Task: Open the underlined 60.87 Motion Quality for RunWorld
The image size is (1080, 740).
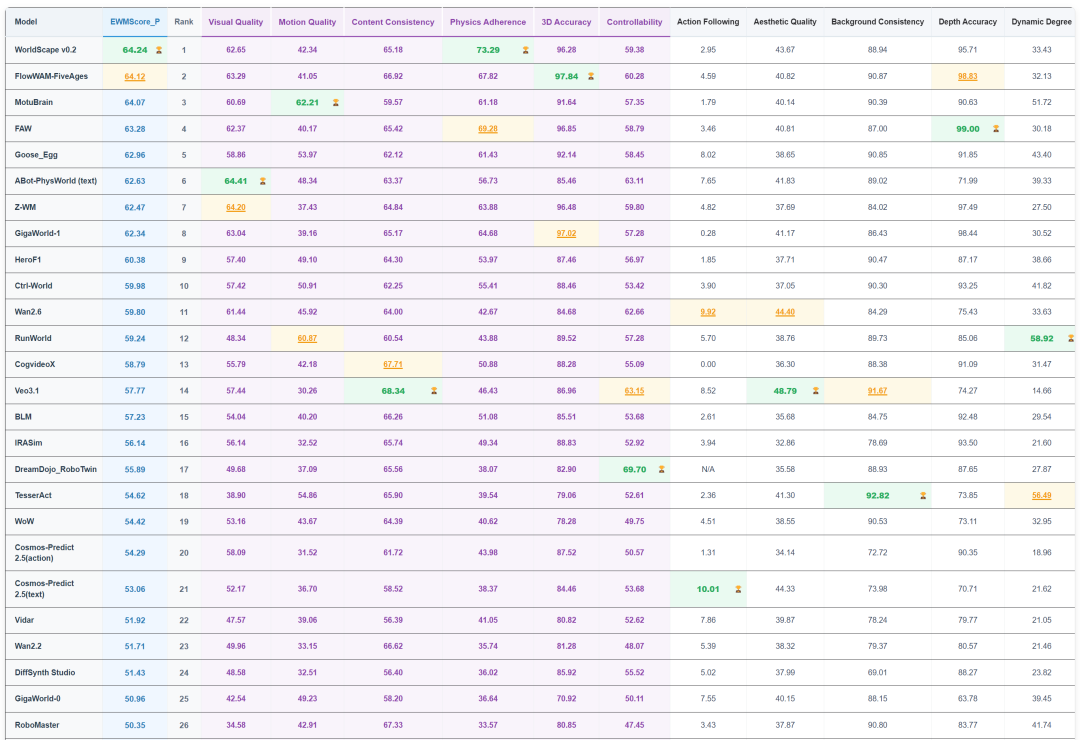Action: tap(307, 338)
